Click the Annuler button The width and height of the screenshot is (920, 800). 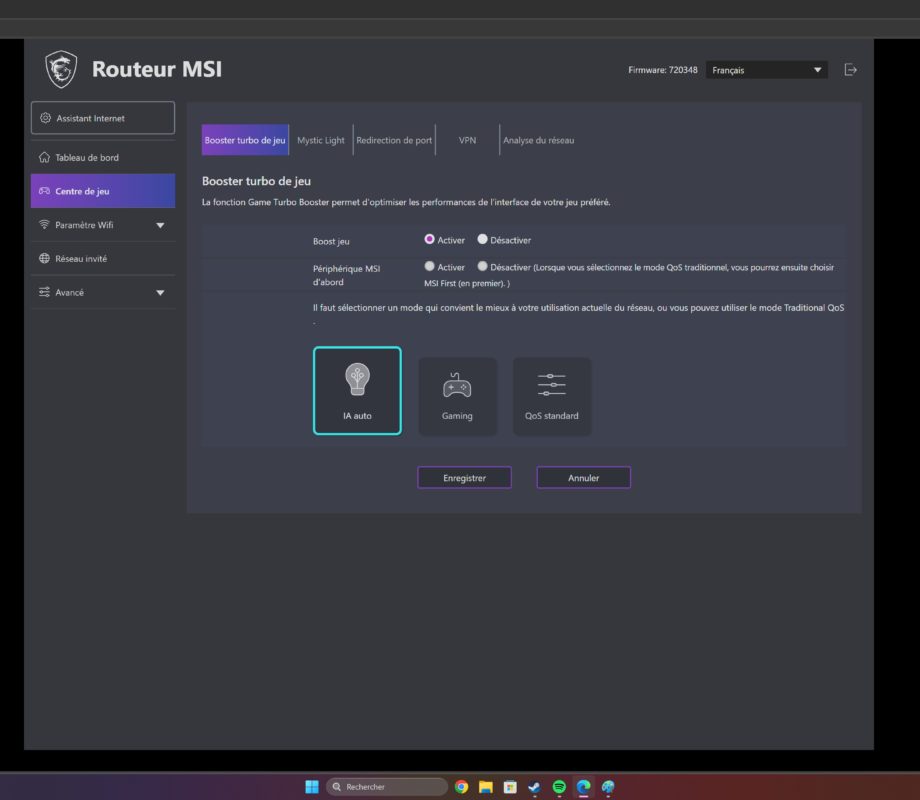tap(584, 478)
